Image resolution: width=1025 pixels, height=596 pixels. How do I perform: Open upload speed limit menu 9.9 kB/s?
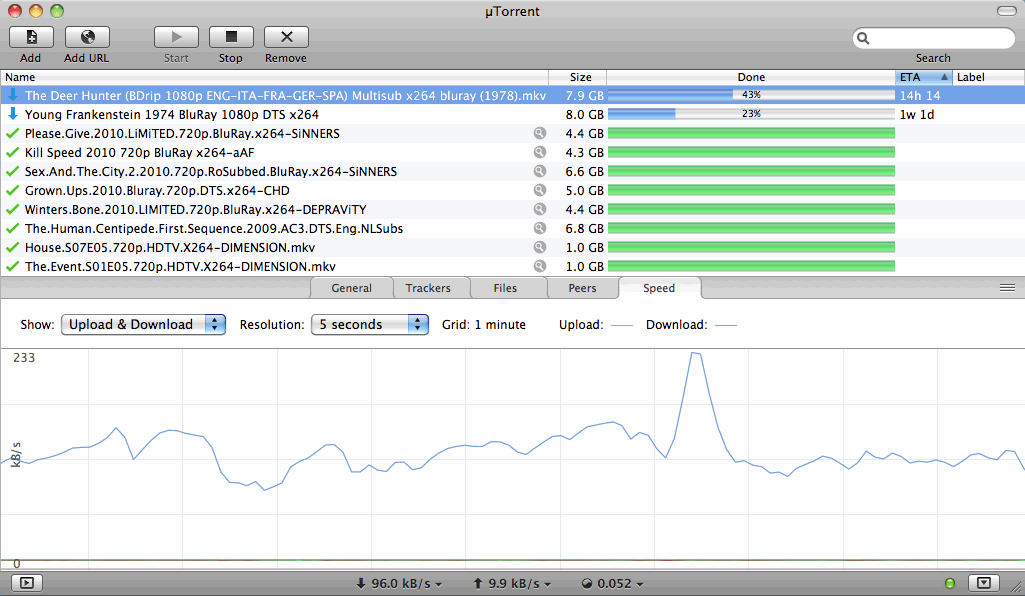point(512,584)
